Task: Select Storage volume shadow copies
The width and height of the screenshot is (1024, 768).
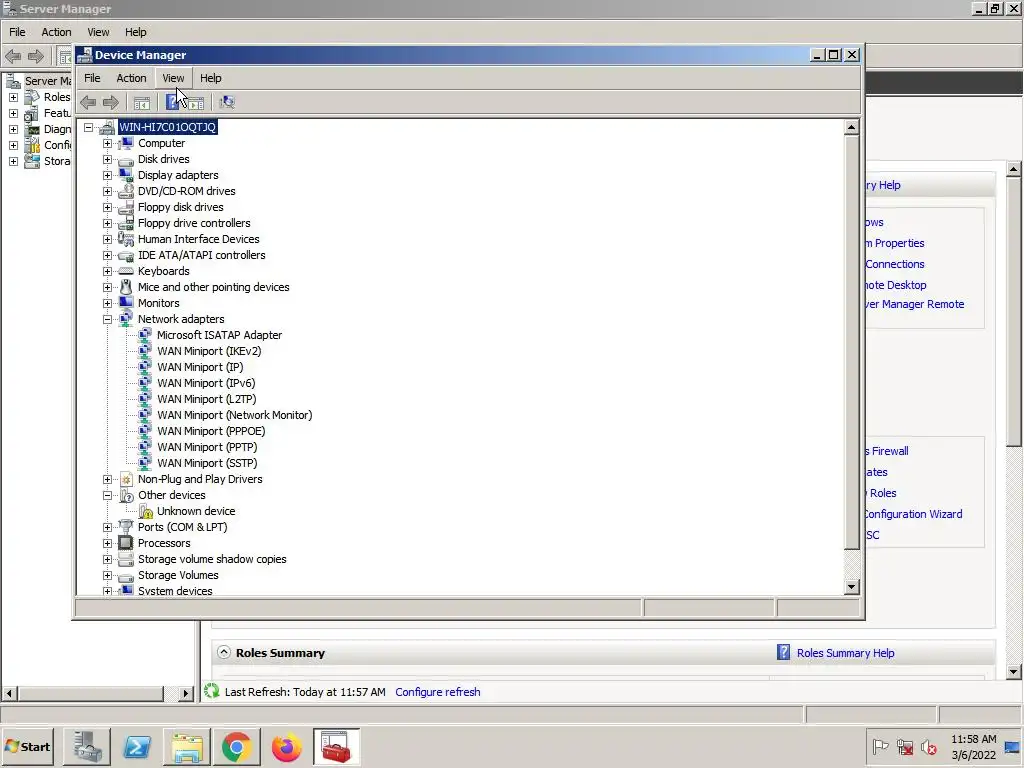Action: coord(212,559)
